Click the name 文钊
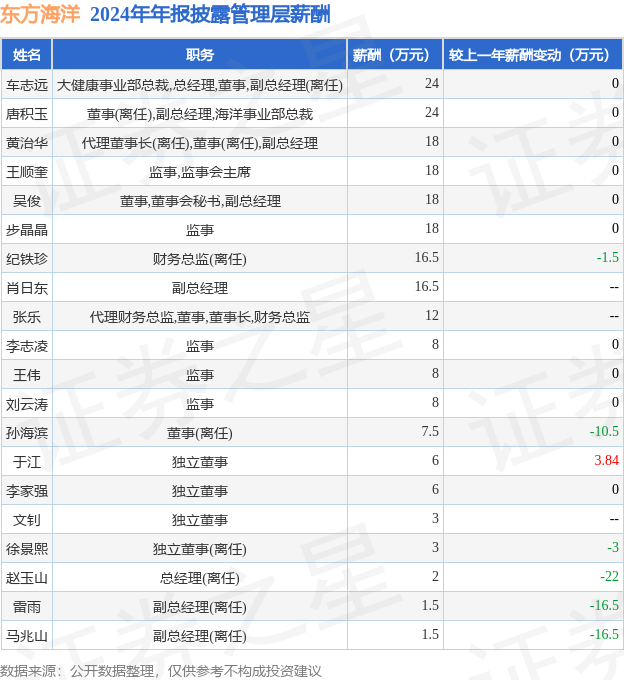624x680 pixels. (x=26, y=520)
